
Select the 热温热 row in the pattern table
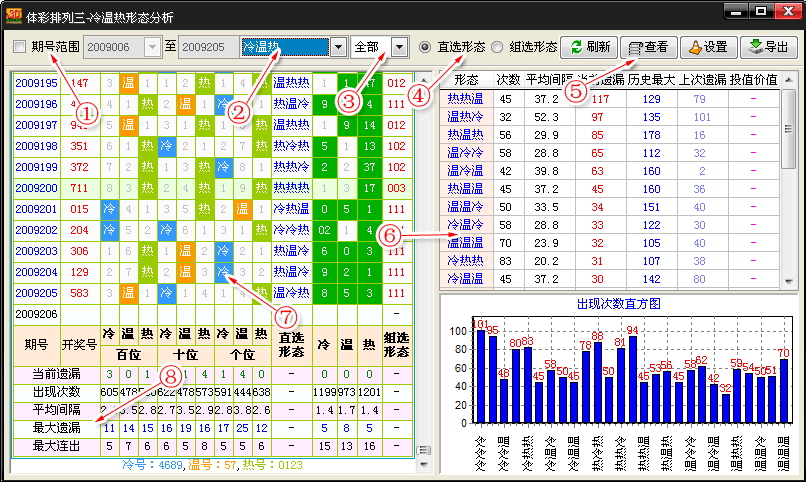coord(610,135)
